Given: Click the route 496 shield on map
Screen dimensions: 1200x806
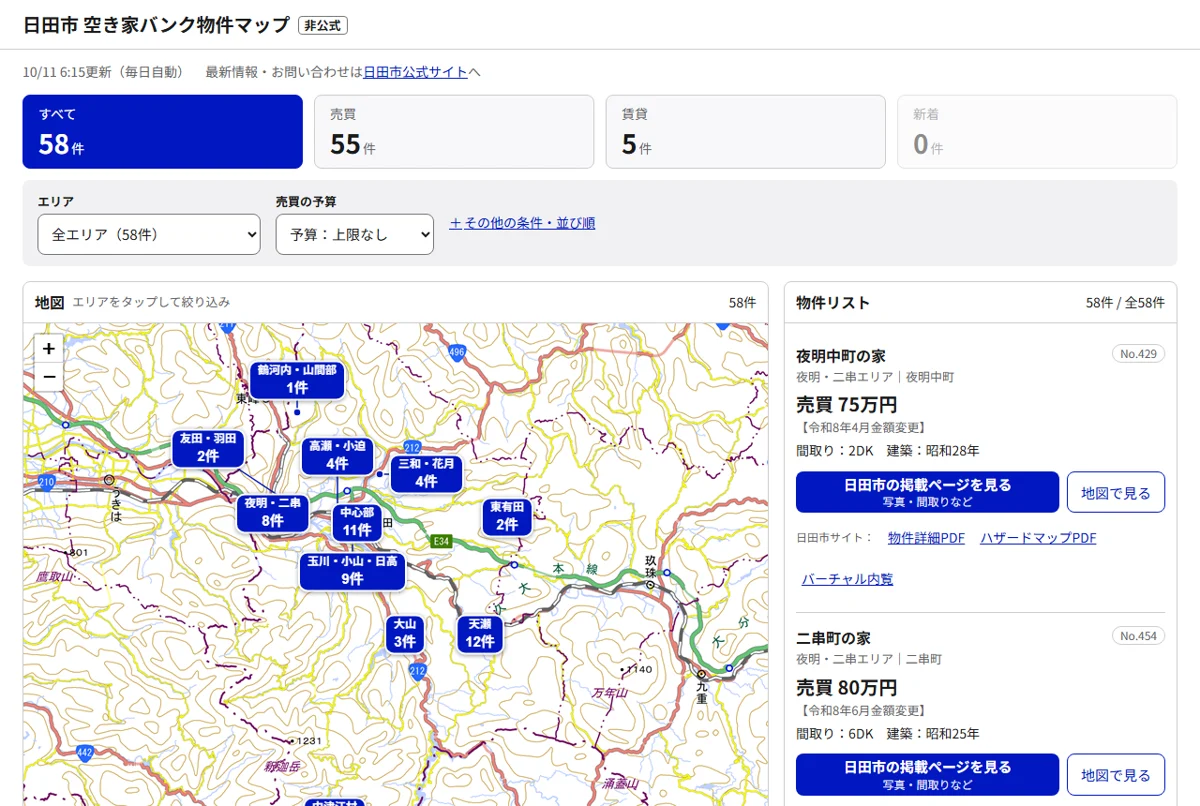Looking at the screenshot, I should (x=457, y=352).
